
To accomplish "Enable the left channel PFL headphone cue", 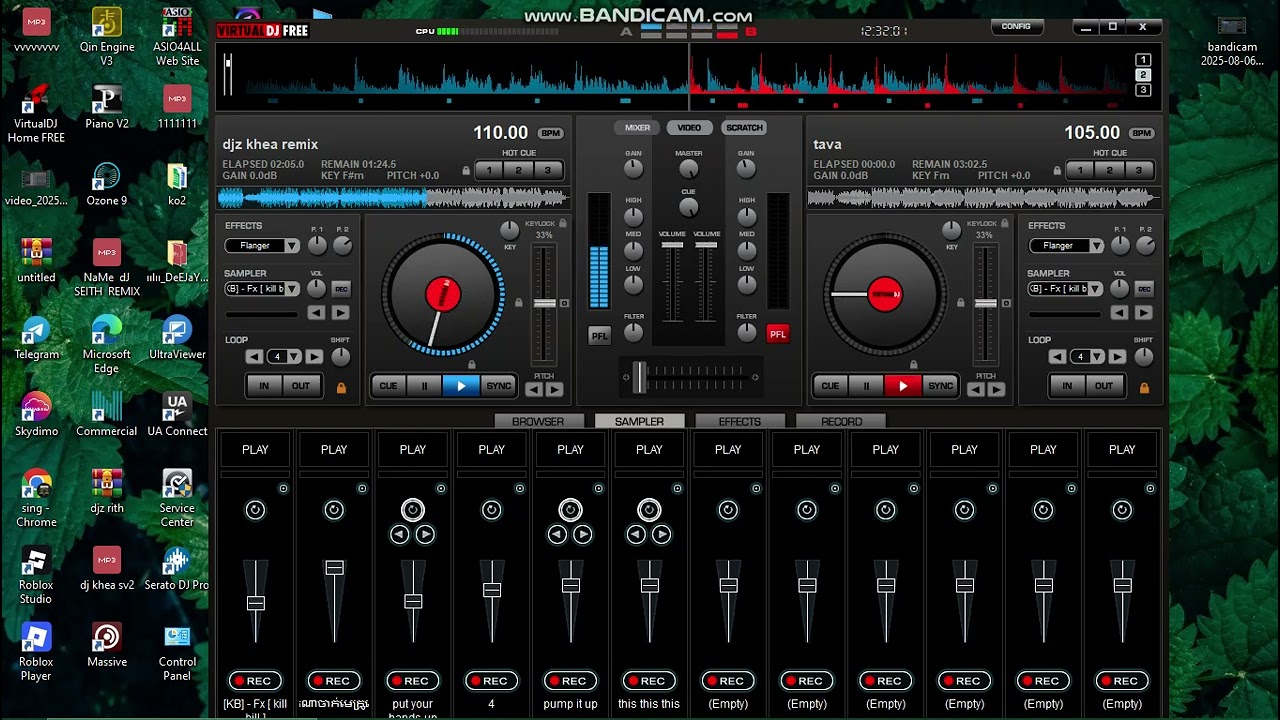I will 599,336.
